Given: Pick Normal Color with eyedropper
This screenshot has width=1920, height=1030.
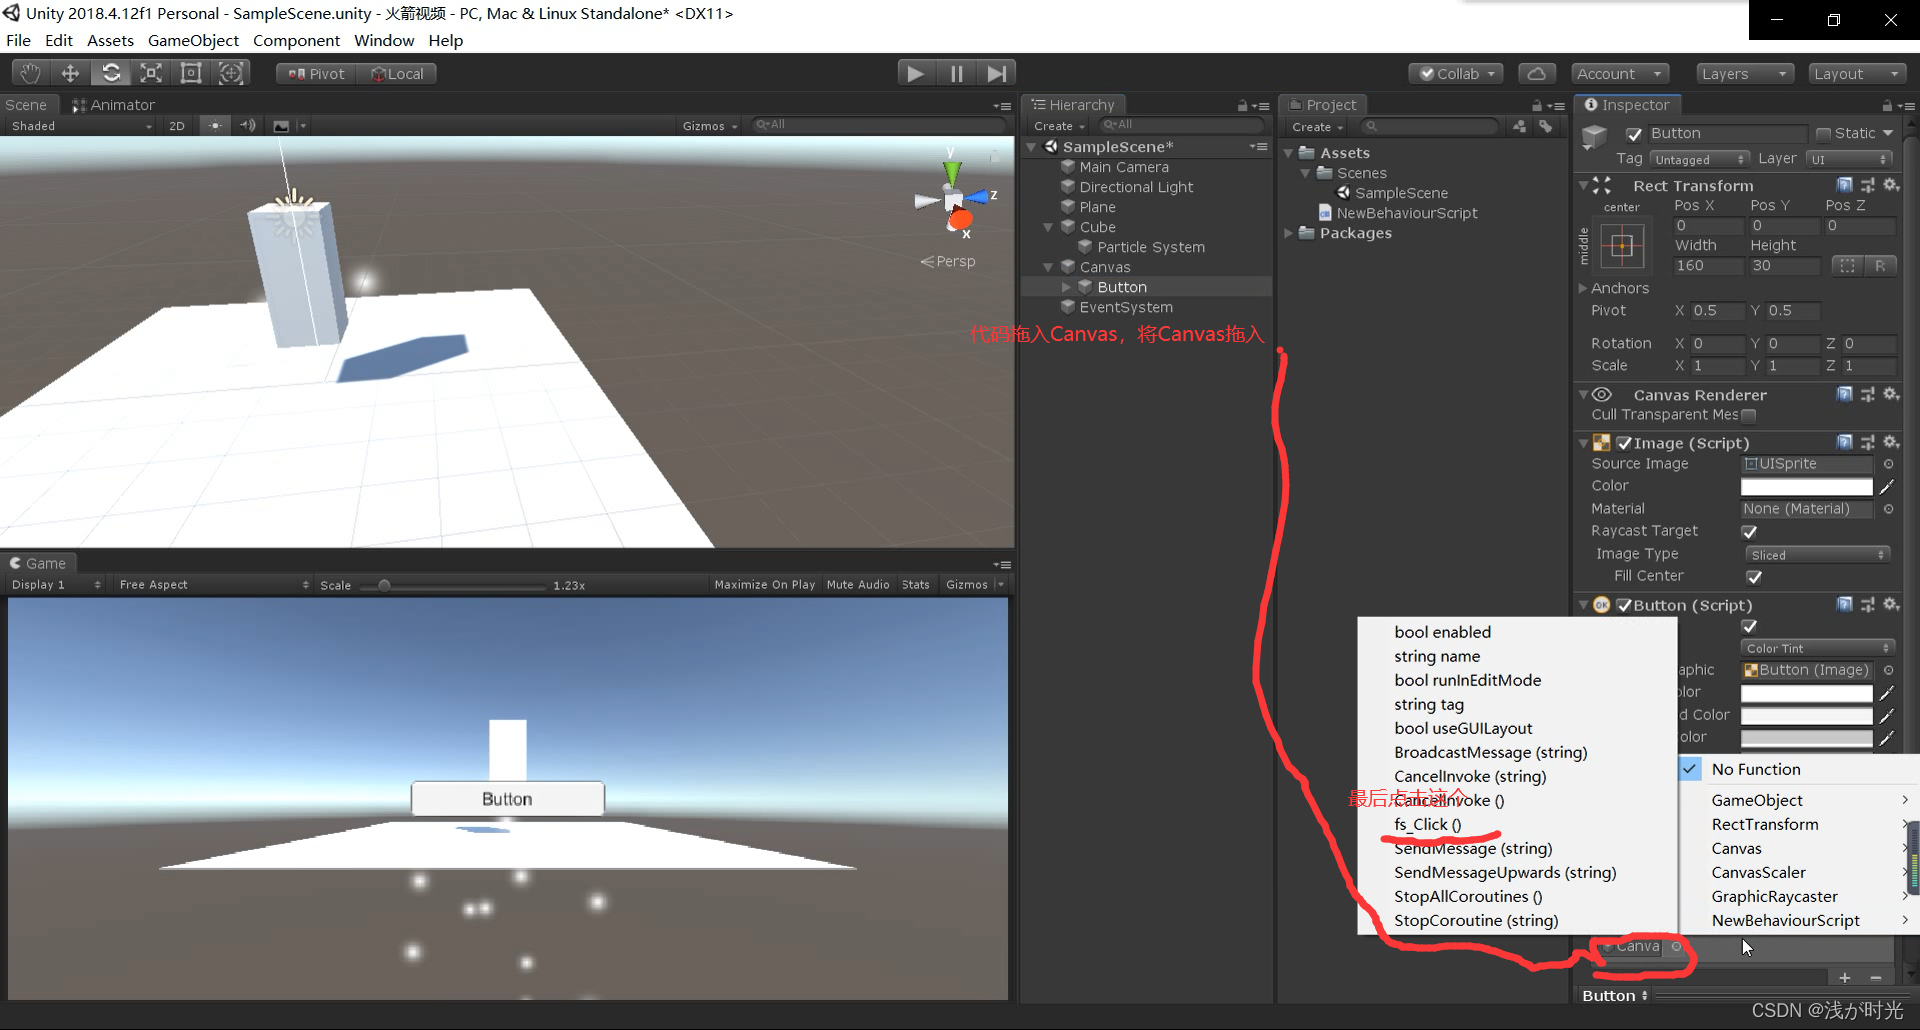Looking at the screenshot, I should click(x=1887, y=693).
